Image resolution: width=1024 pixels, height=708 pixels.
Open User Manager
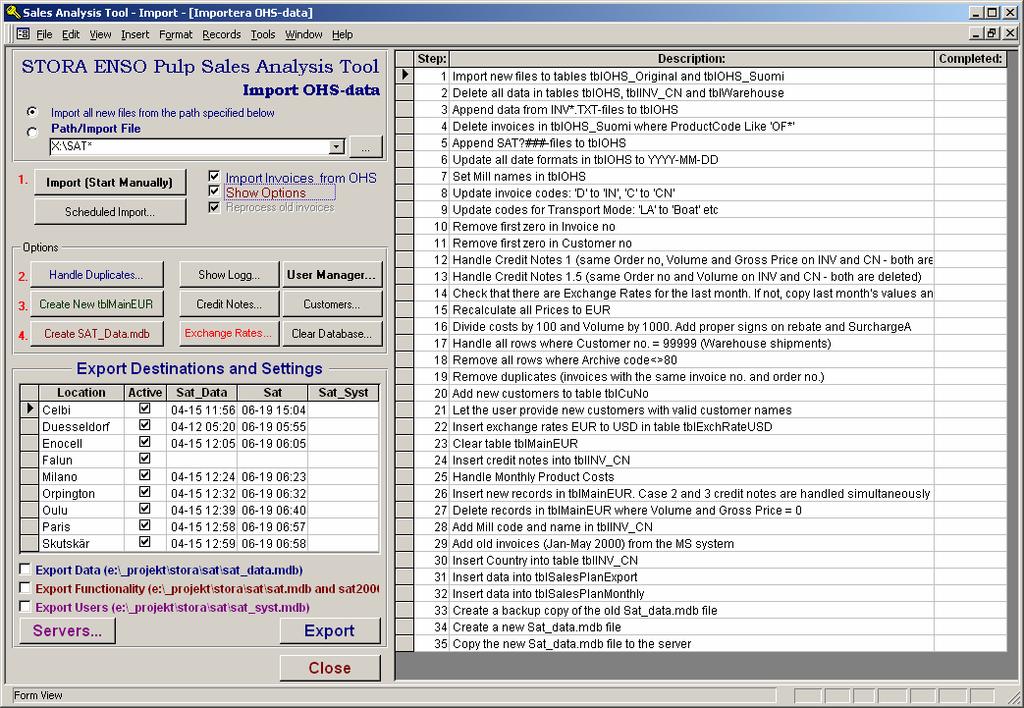pos(331,275)
